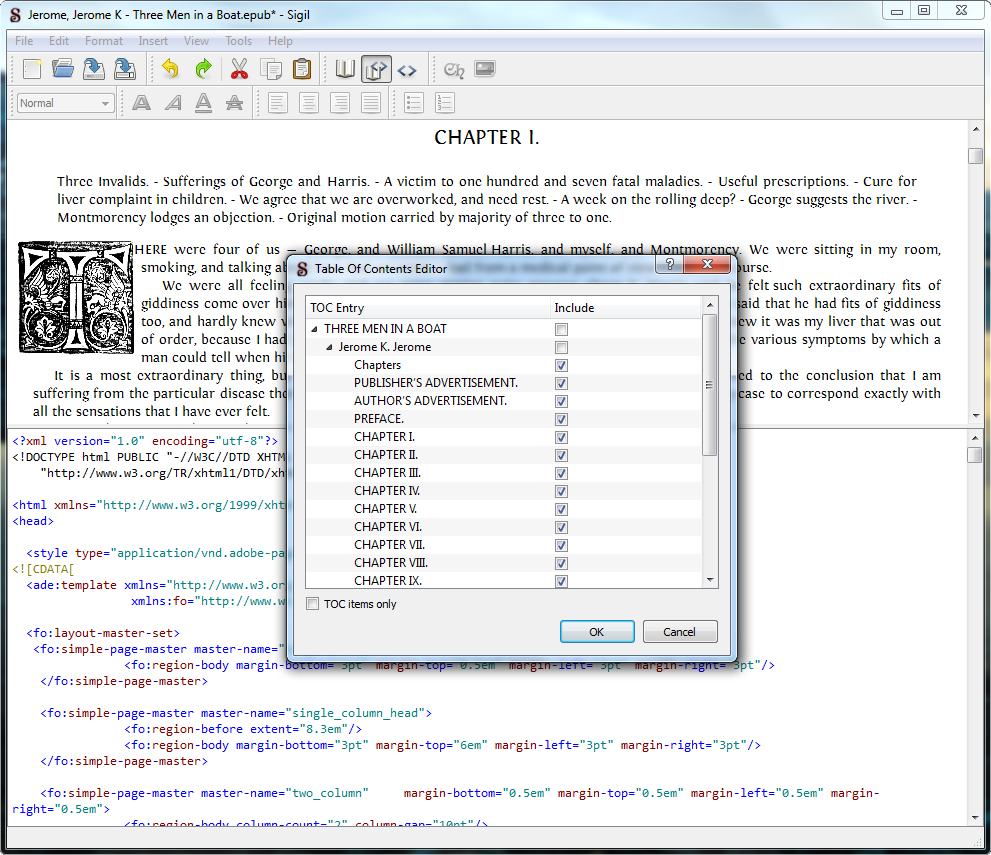Check Include box for THREE MEN IN A BOAT

coord(561,329)
